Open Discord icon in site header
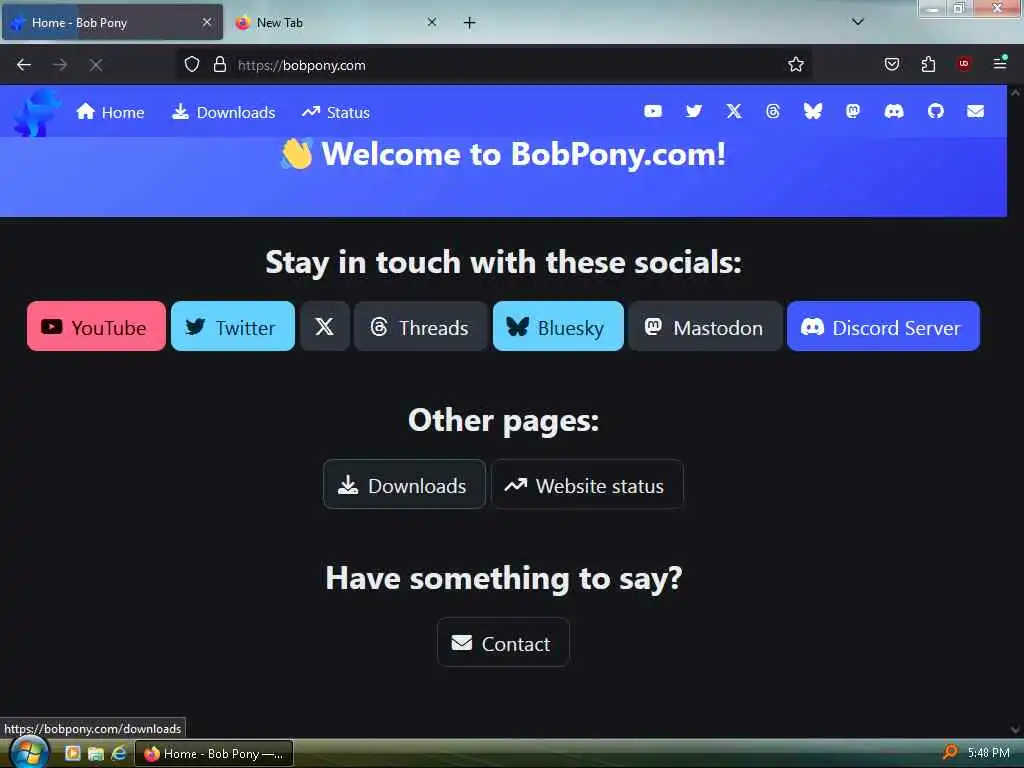This screenshot has width=1024, height=768. (x=894, y=112)
